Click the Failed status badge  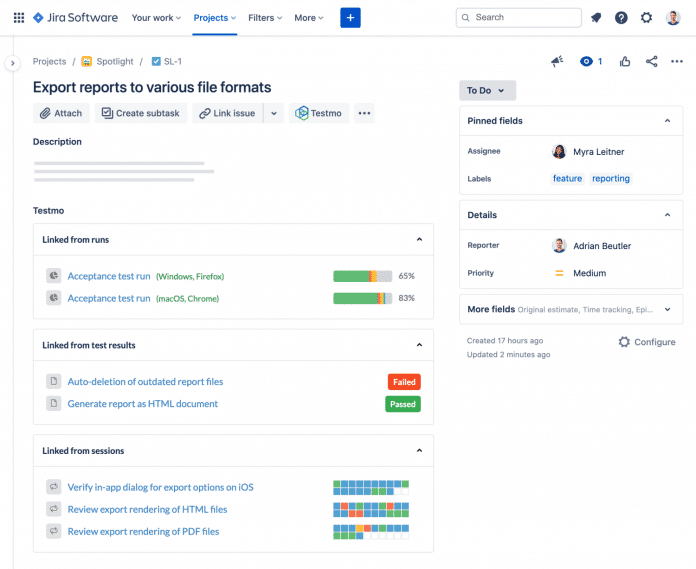(404, 382)
